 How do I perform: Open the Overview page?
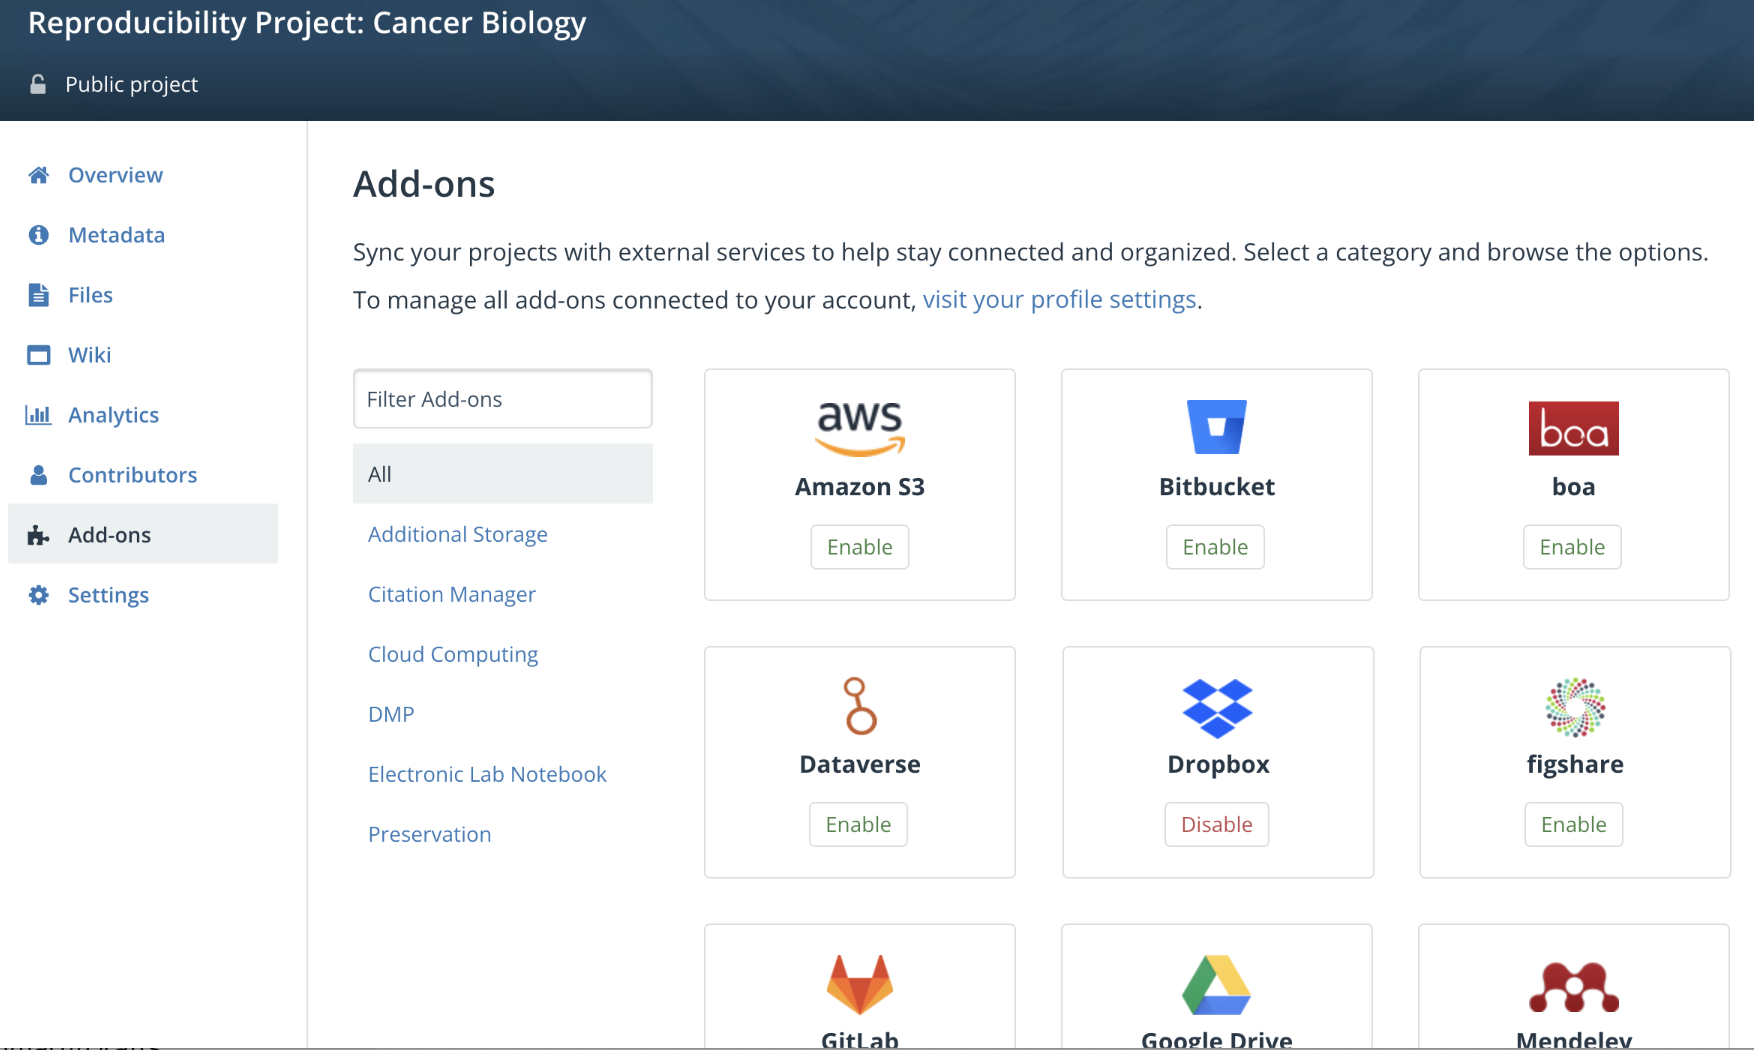(115, 175)
